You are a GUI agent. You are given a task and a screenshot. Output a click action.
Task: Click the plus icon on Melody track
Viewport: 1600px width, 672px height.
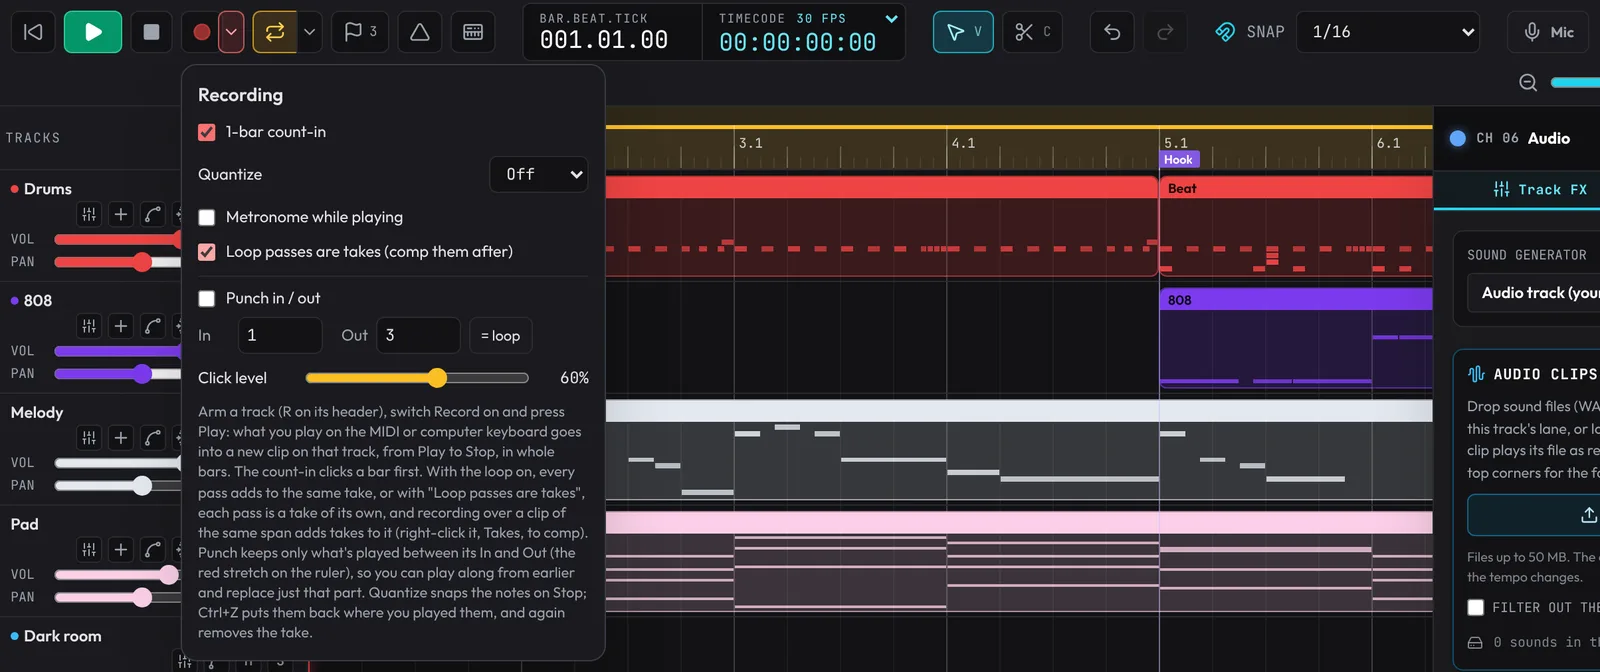click(x=121, y=438)
